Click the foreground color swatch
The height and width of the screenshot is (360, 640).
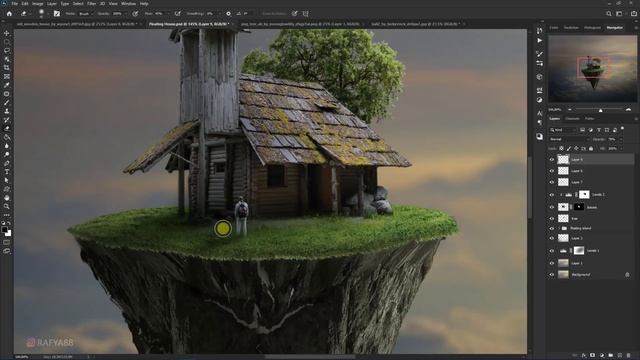tap(4, 230)
